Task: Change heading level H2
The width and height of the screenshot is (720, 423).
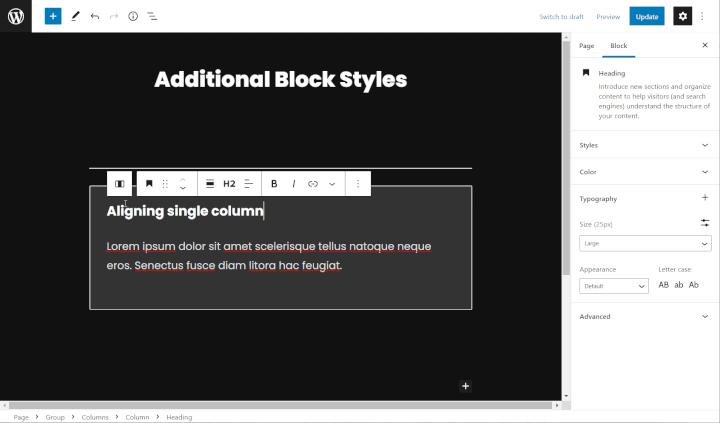Action: click(x=229, y=184)
